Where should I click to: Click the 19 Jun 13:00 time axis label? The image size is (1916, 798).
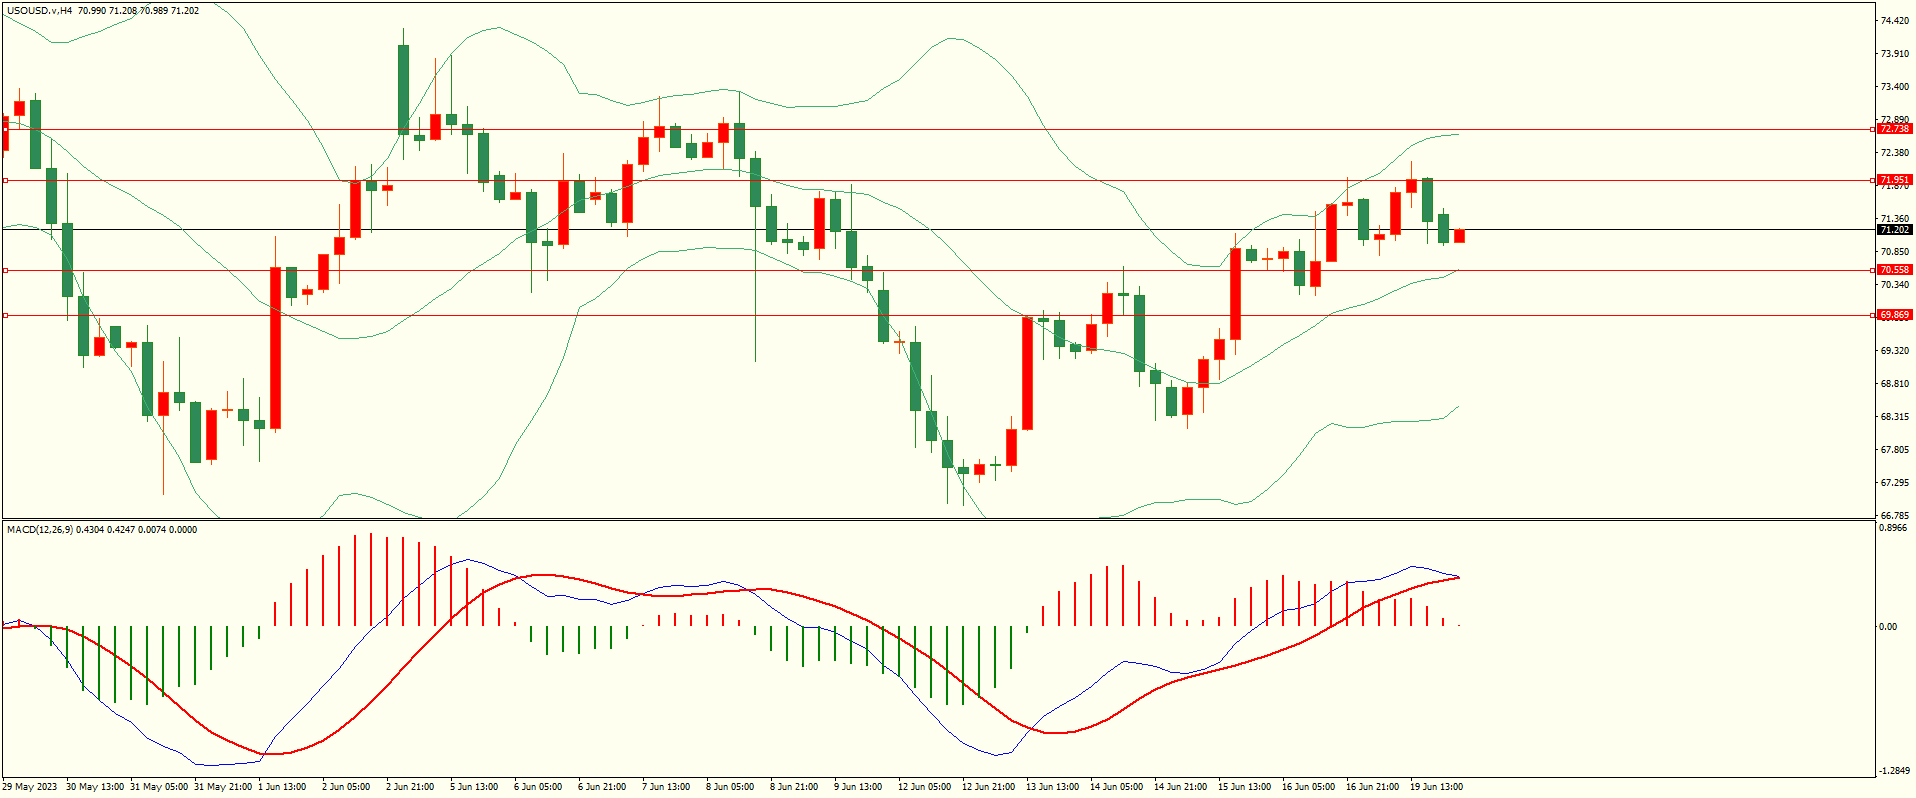(1436, 787)
